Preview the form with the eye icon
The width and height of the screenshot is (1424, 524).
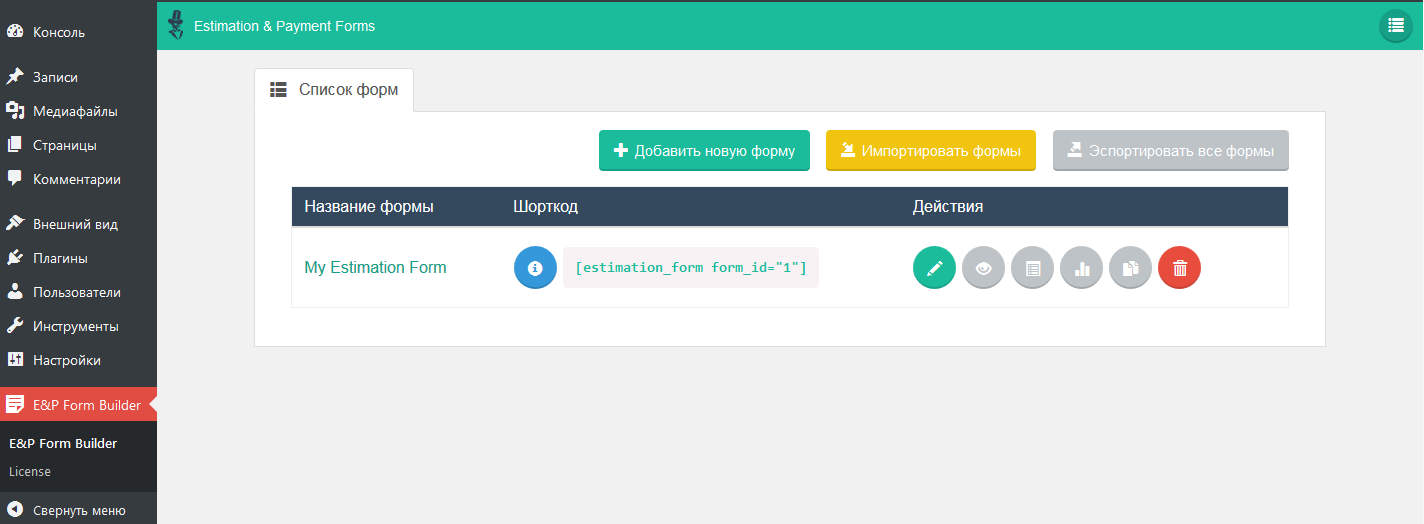click(983, 268)
